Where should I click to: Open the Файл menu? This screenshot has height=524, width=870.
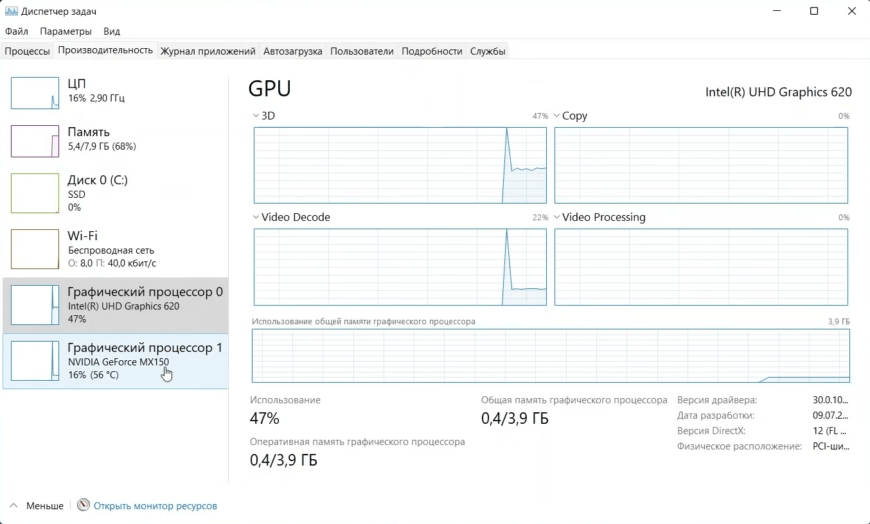point(16,31)
